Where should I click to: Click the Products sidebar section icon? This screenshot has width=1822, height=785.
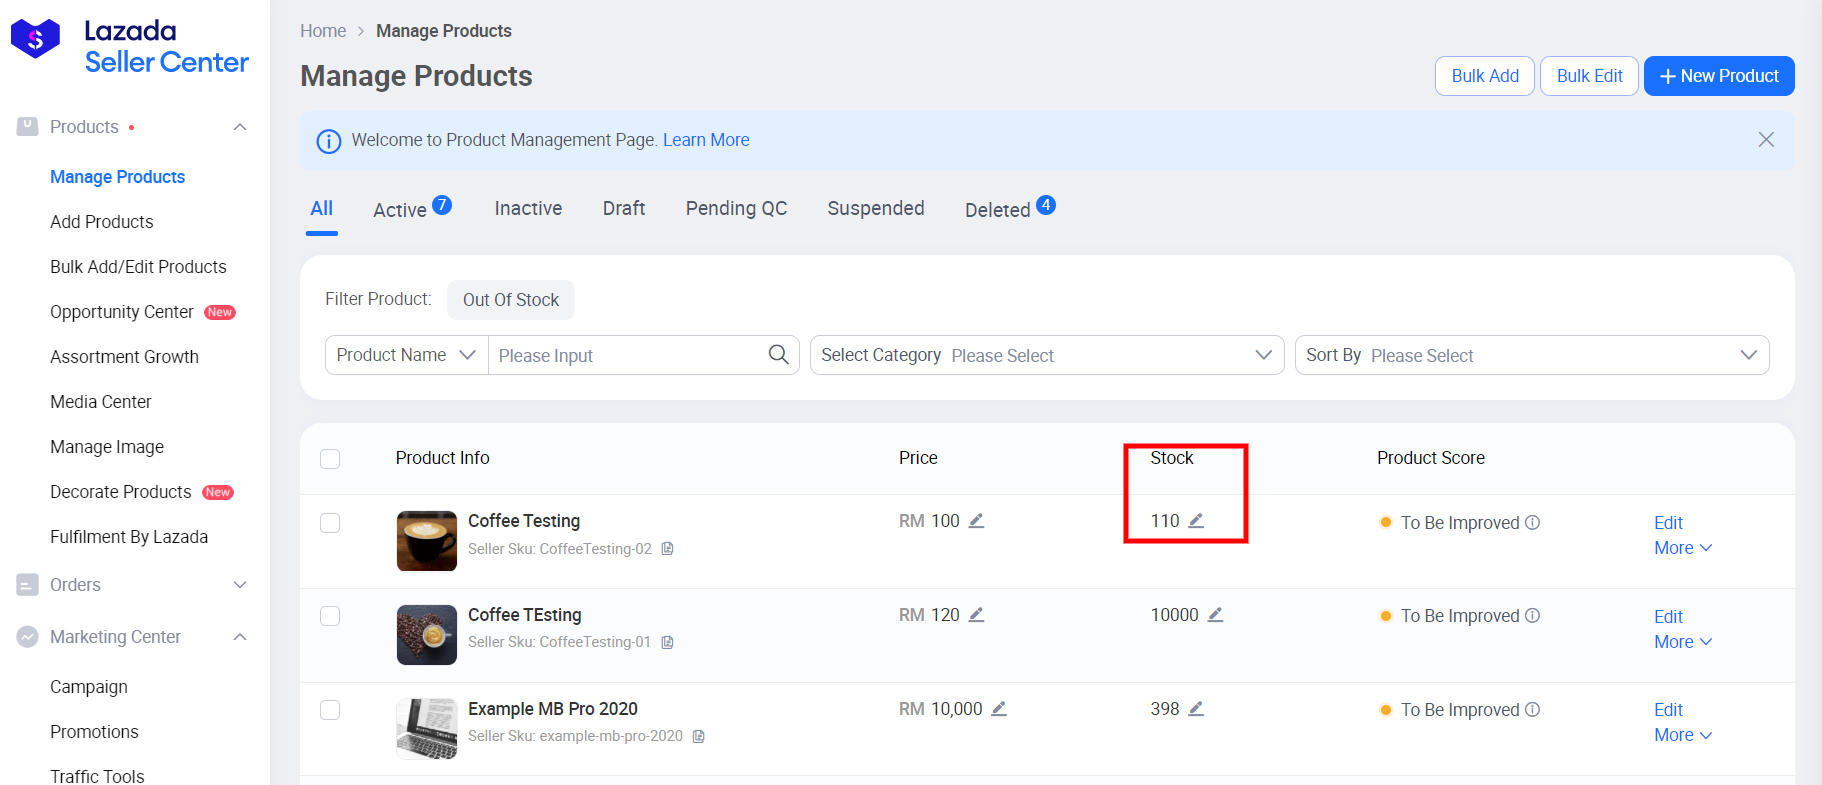coord(28,127)
